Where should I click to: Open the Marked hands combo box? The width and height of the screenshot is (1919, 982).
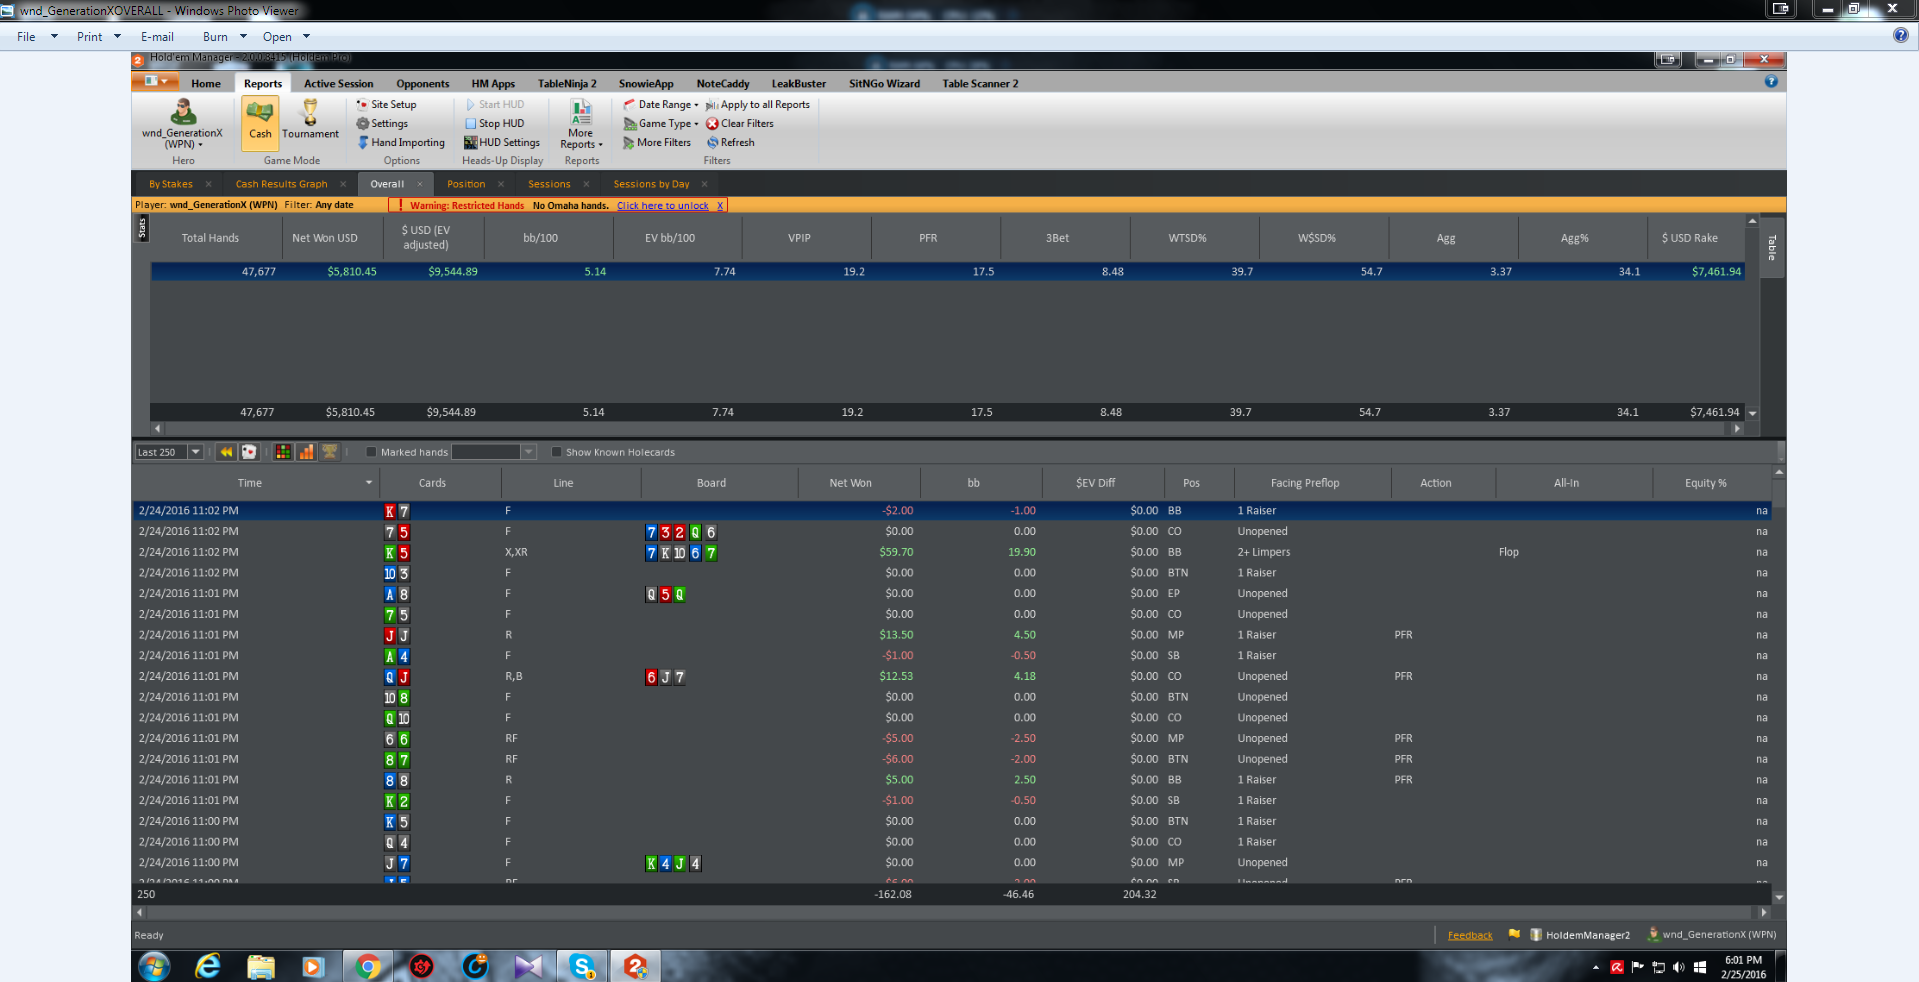pyautogui.click(x=494, y=452)
